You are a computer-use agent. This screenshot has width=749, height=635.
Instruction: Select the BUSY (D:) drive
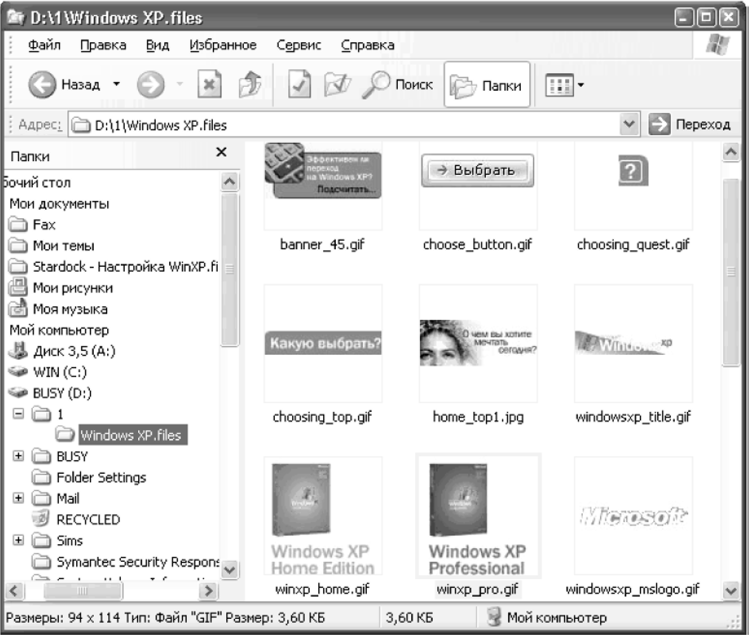pyautogui.click(x=50, y=393)
